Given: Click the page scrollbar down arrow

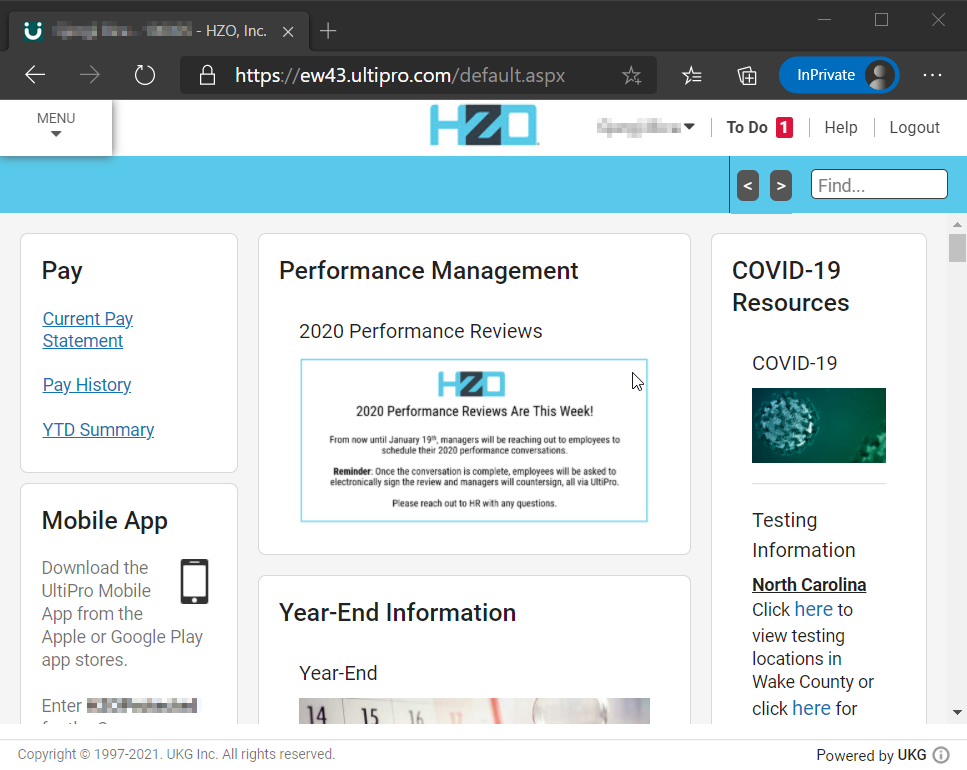Looking at the screenshot, I should (x=957, y=712).
